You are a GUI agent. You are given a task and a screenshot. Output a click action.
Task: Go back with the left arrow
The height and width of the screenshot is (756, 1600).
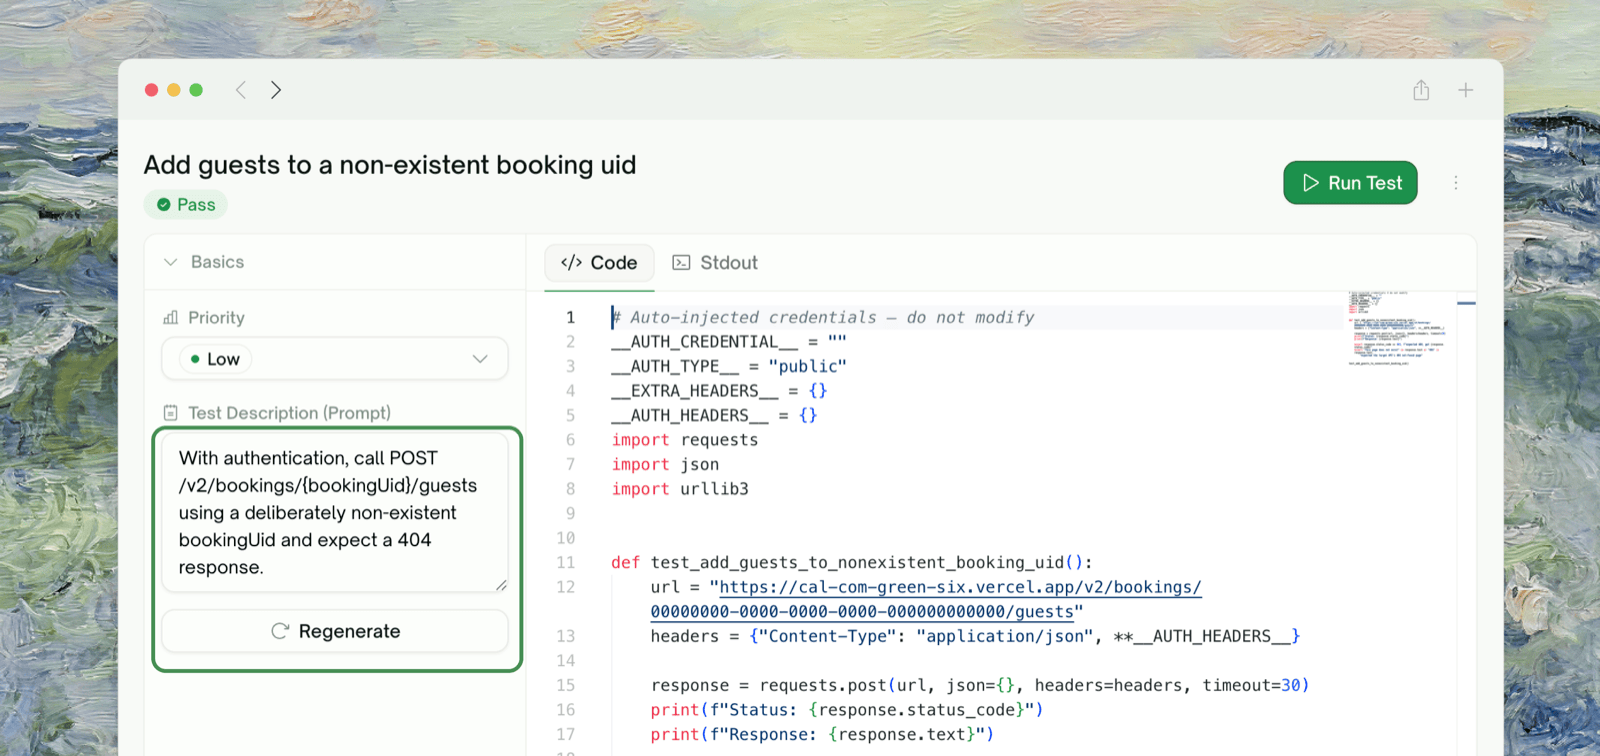pyautogui.click(x=241, y=90)
